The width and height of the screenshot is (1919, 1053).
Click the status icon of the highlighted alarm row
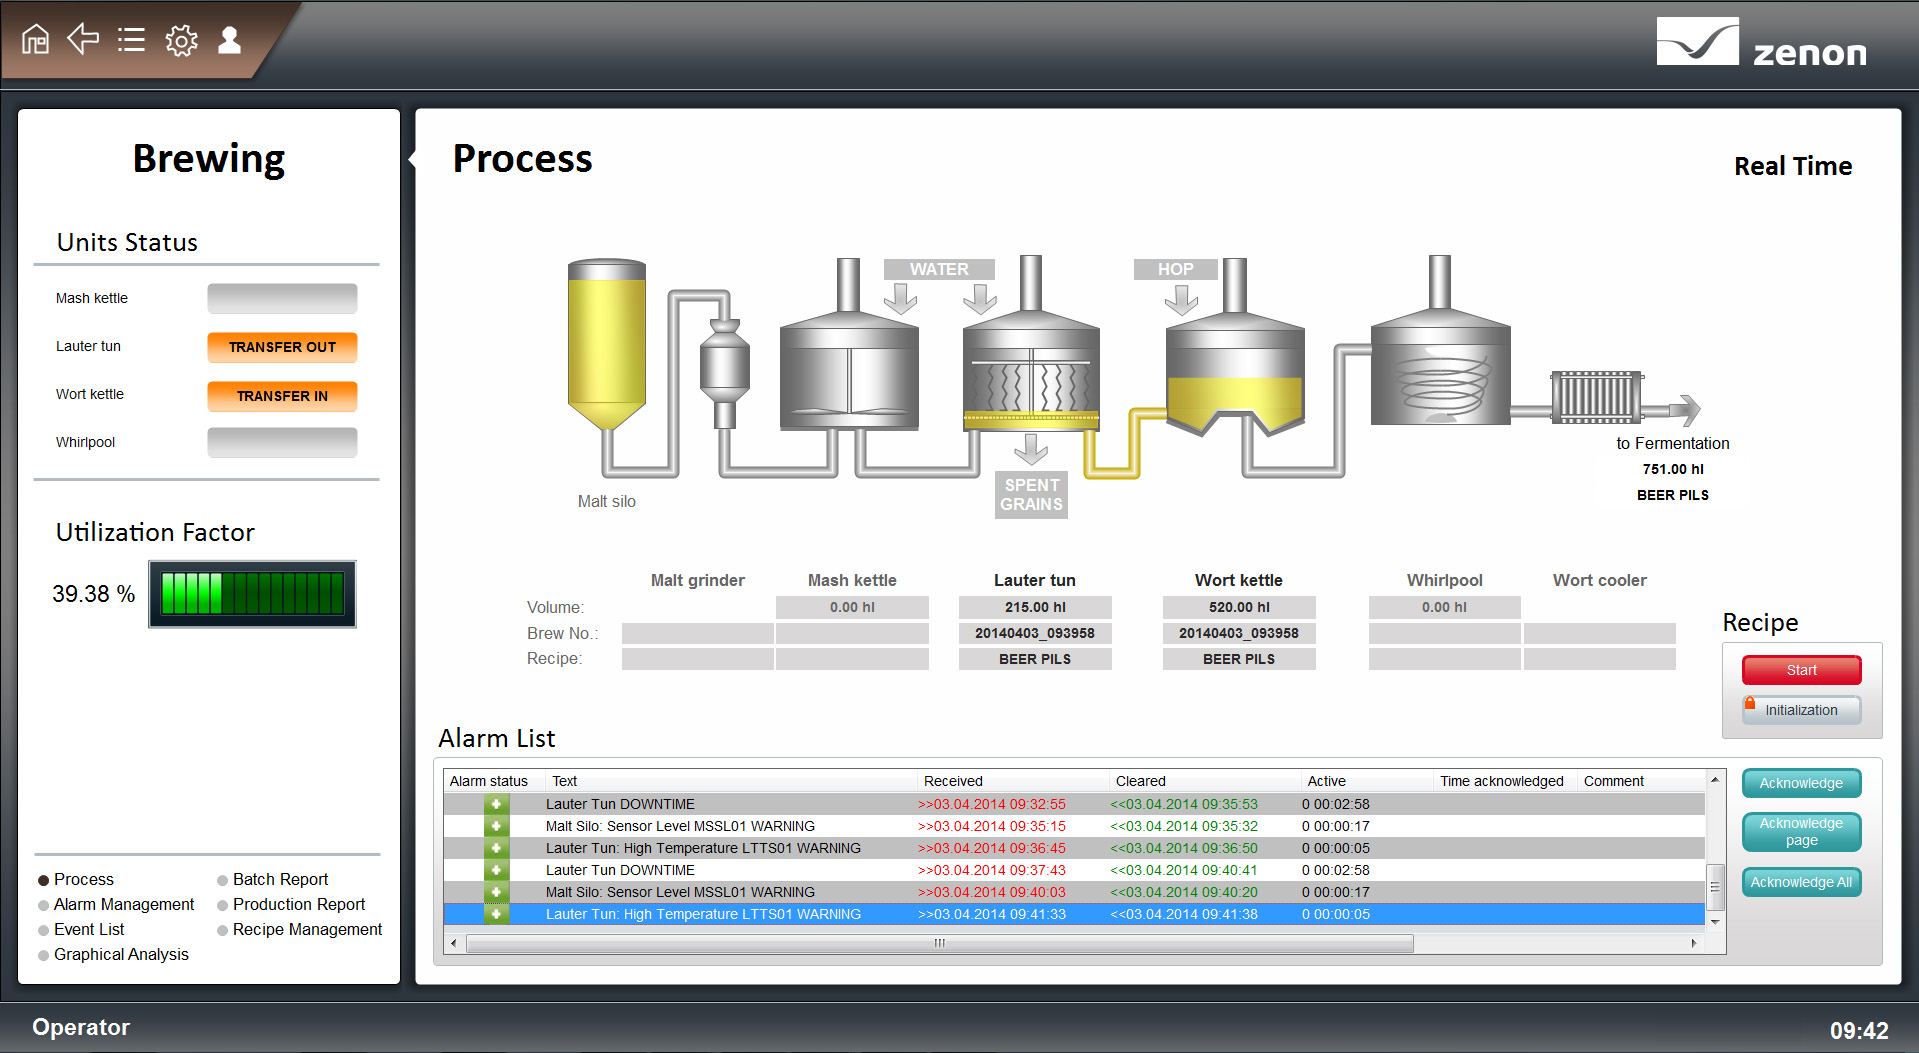496,914
